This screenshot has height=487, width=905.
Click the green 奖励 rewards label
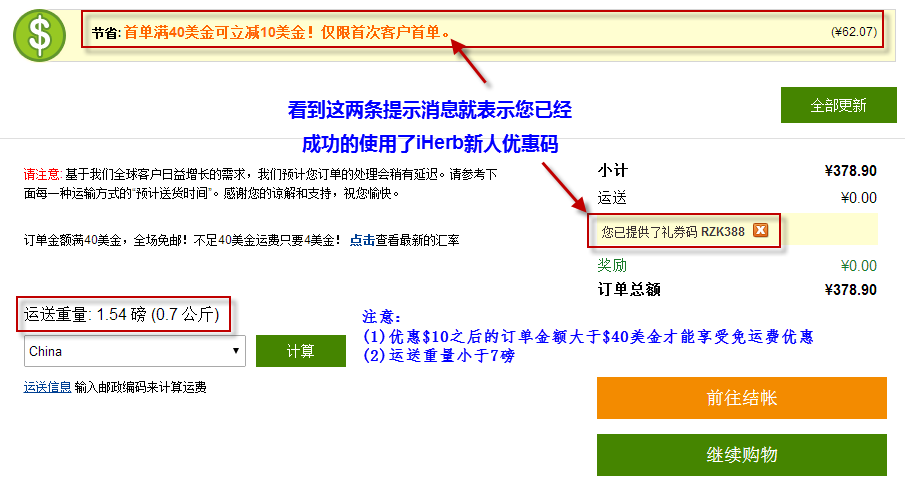coord(612,265)
